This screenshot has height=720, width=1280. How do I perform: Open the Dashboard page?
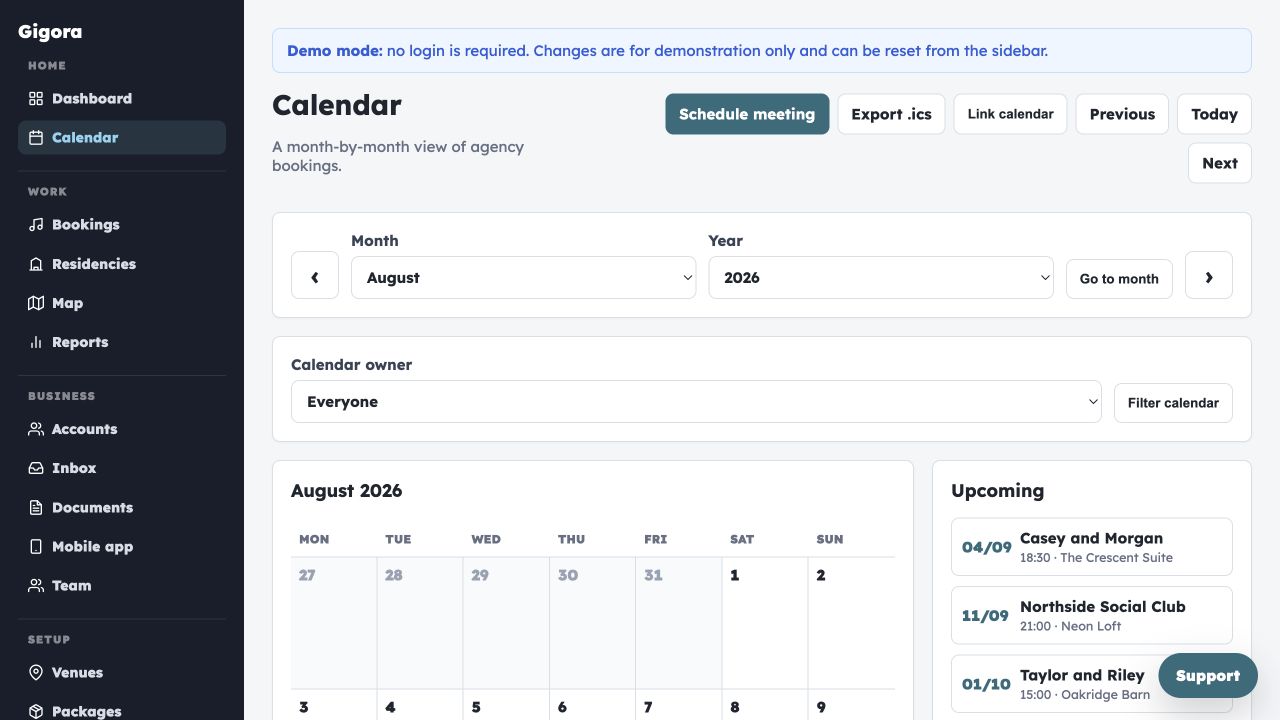(x=122, y=98)
